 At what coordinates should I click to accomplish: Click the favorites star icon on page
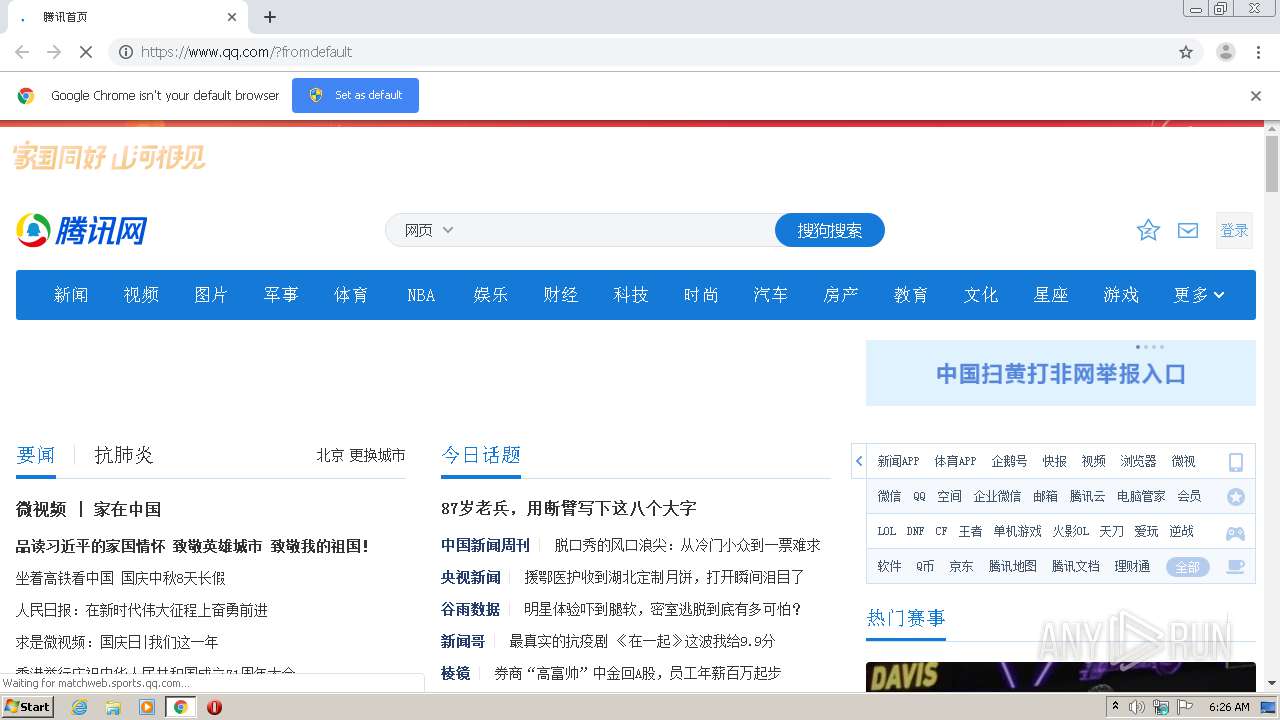1148,231
